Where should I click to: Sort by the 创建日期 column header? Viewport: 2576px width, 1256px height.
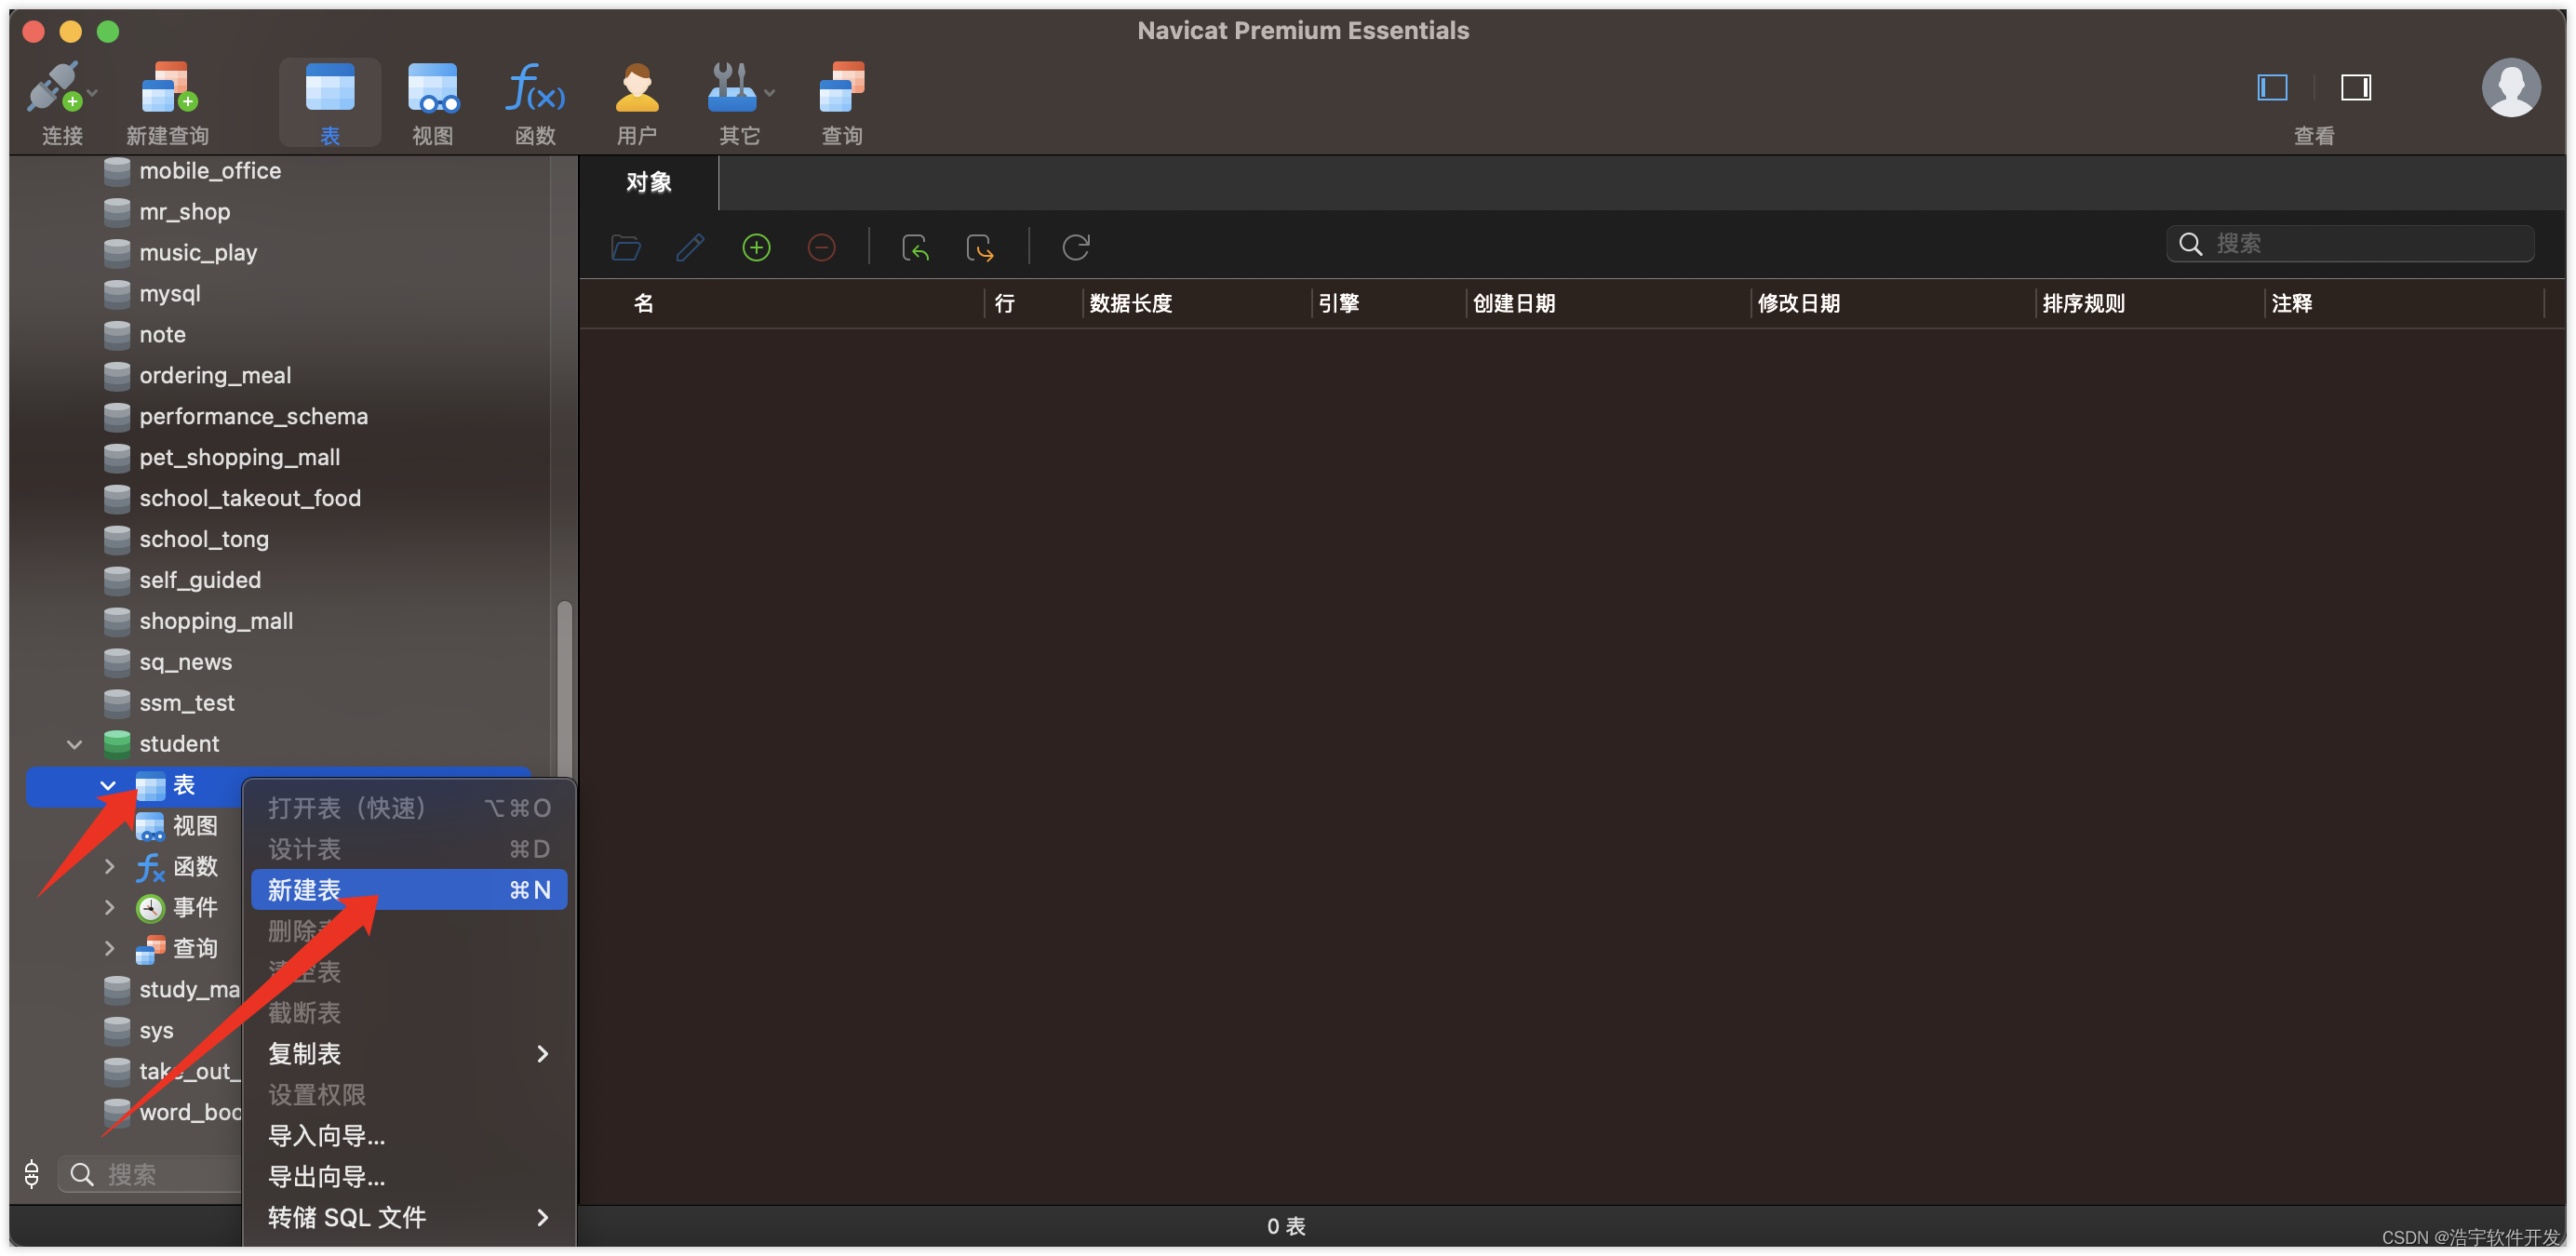[x=1513, y=303]
